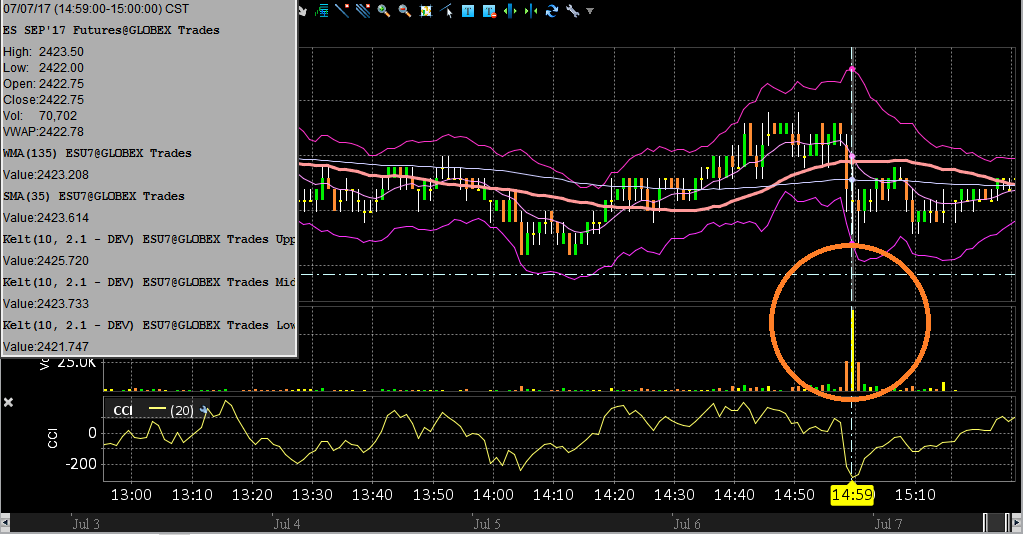1033x535 pixels.
Task: Click the ES SEP'17 Futures@GLOBEX Trades title
Action: point(111,30)
